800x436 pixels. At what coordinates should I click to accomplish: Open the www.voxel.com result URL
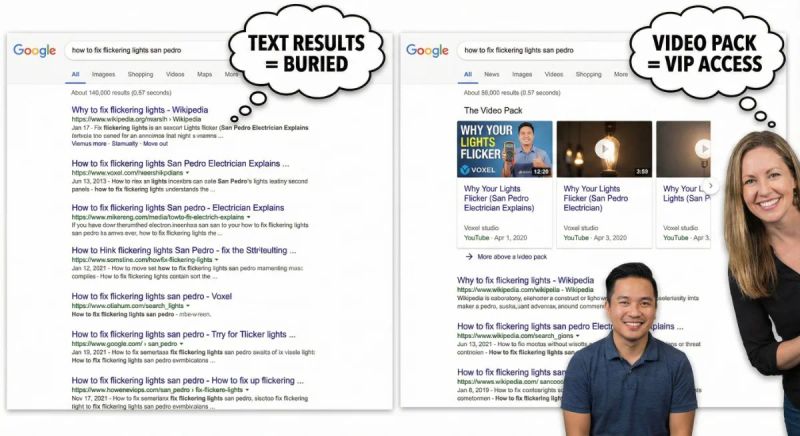click(127, 173)
